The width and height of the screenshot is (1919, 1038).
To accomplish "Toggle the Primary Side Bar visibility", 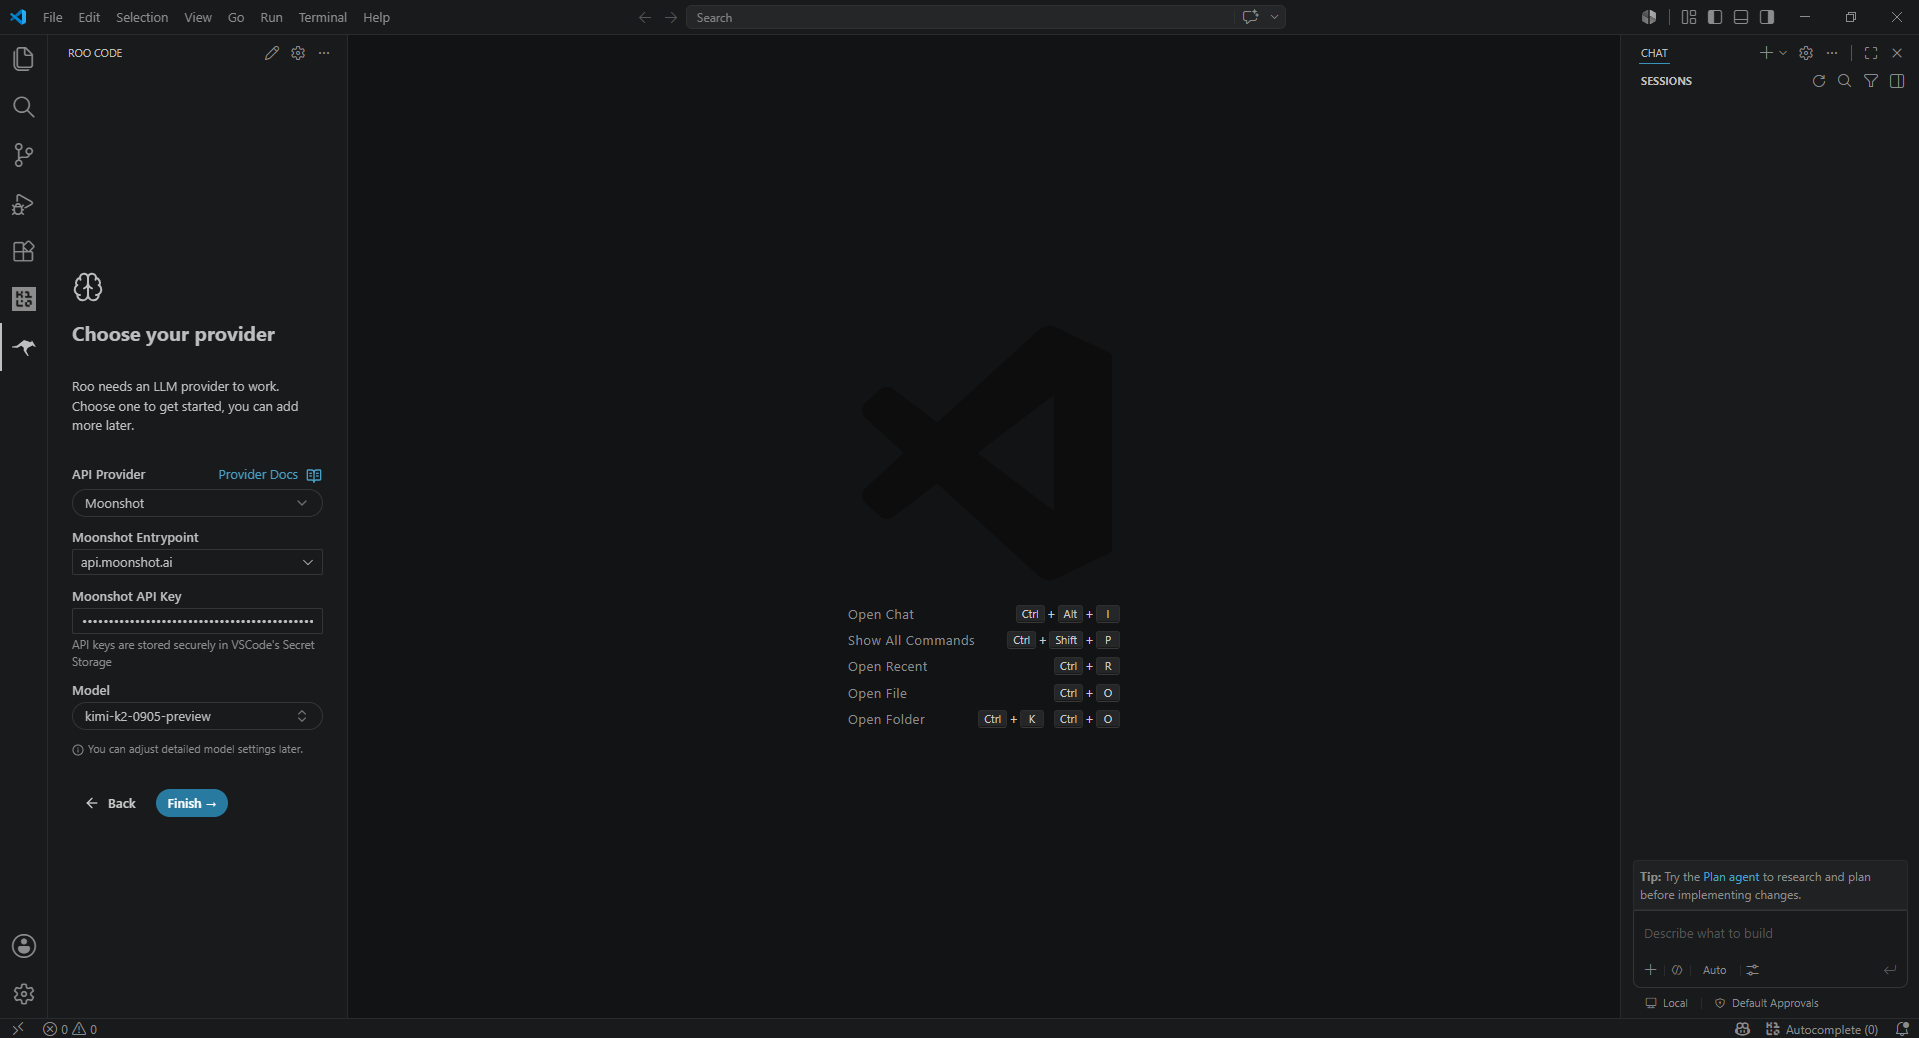I will click(1715, 17).
